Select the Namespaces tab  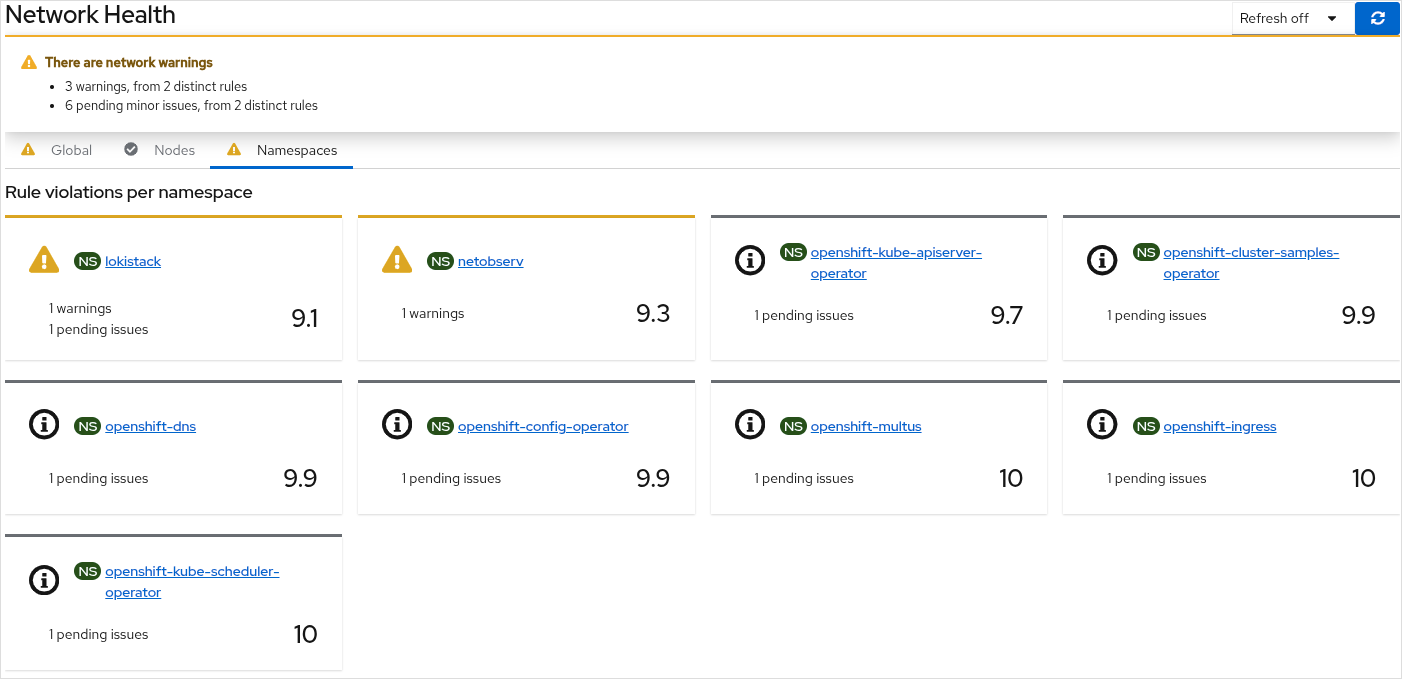[296, 149]
